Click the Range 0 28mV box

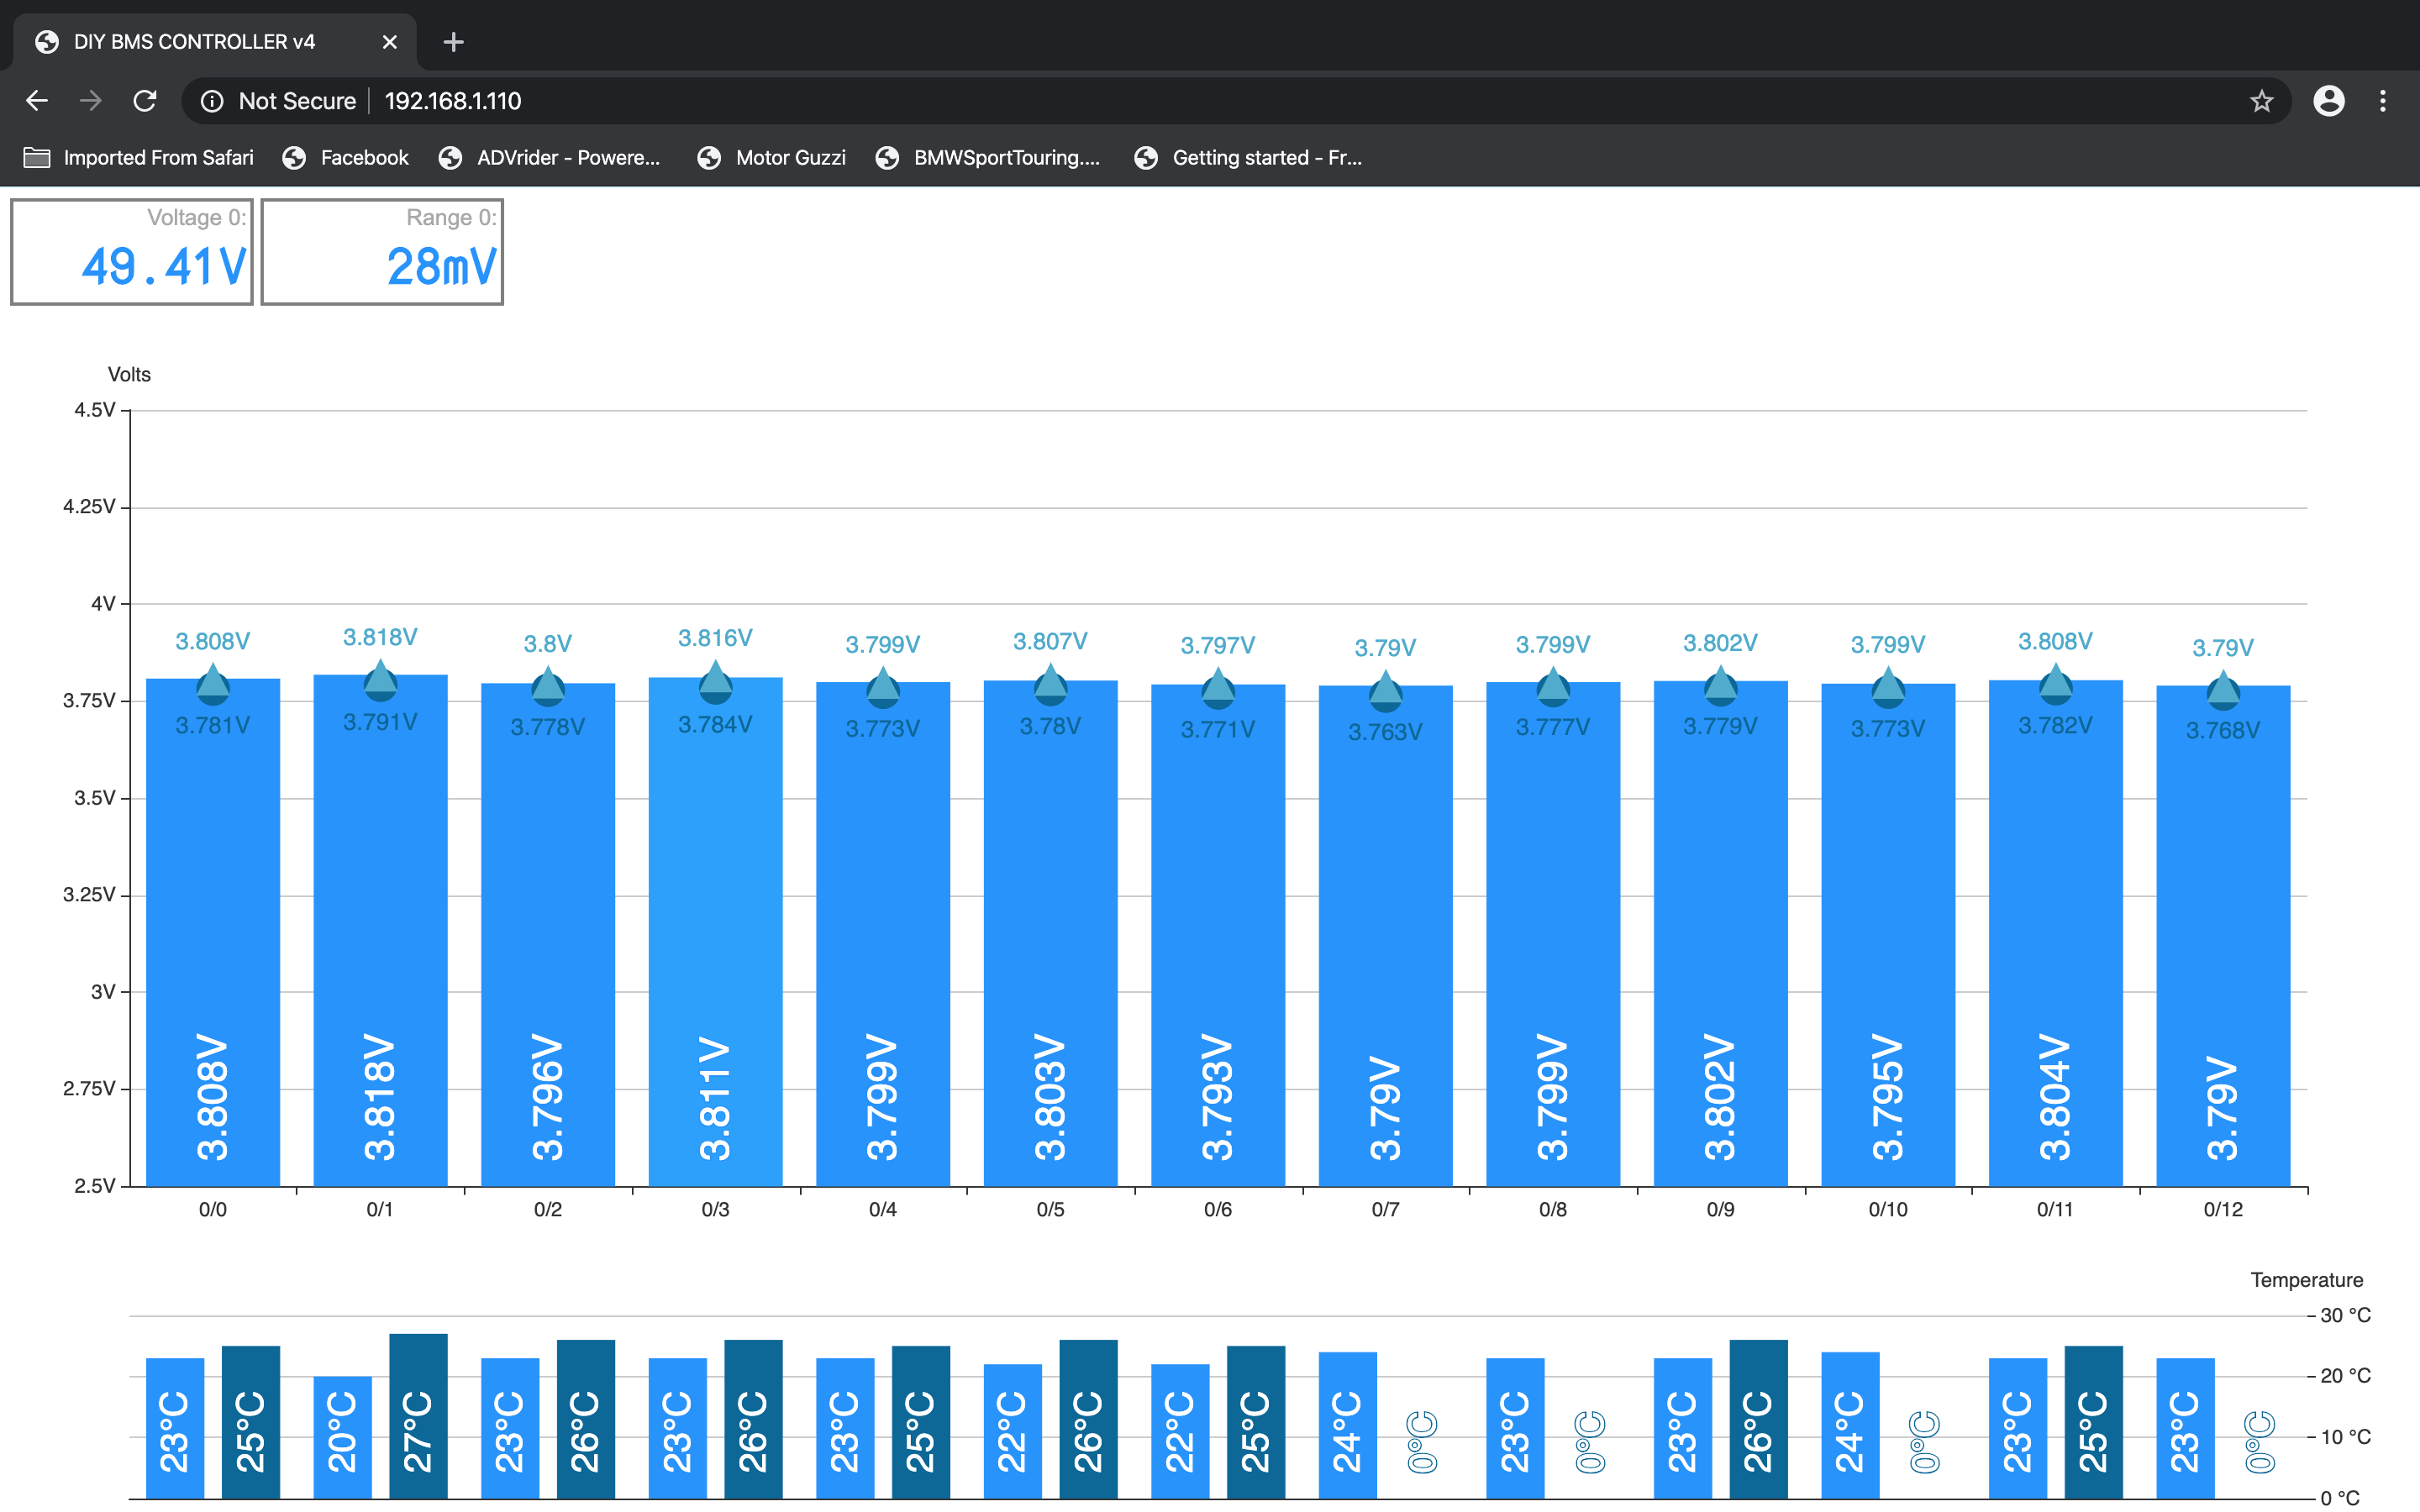click(382, 251)
